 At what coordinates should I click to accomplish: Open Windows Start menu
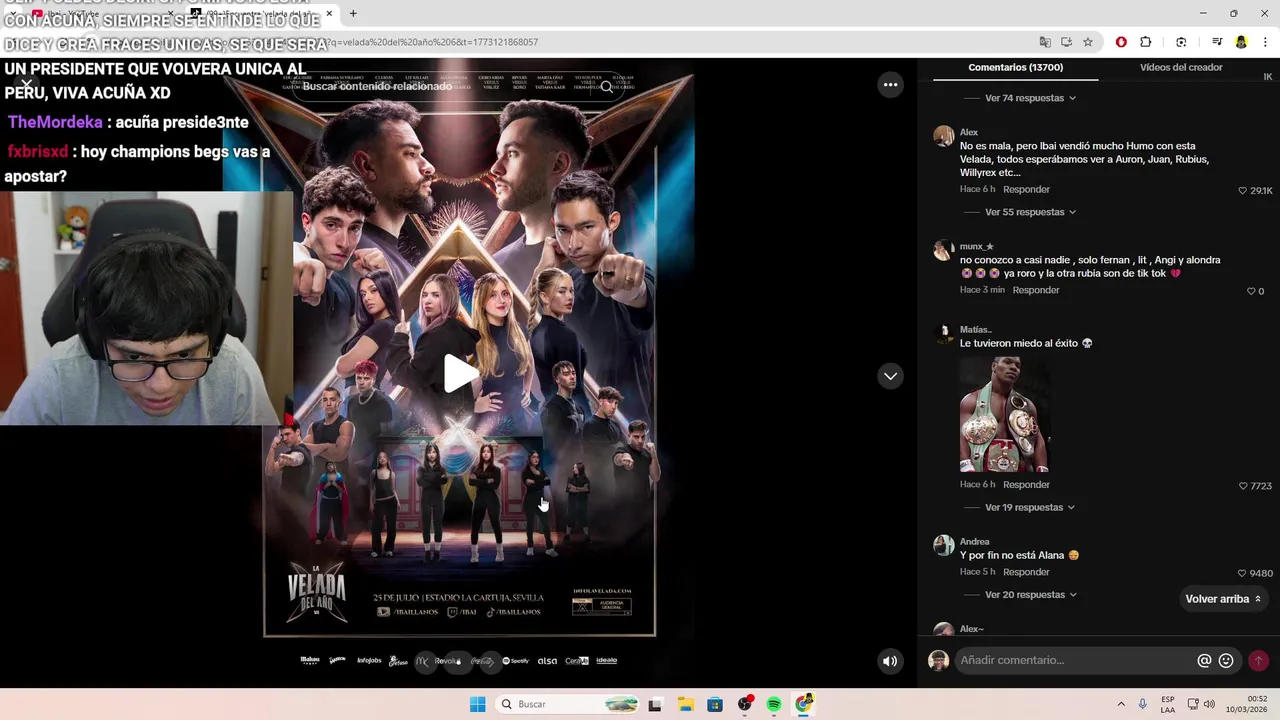(478, 704)
